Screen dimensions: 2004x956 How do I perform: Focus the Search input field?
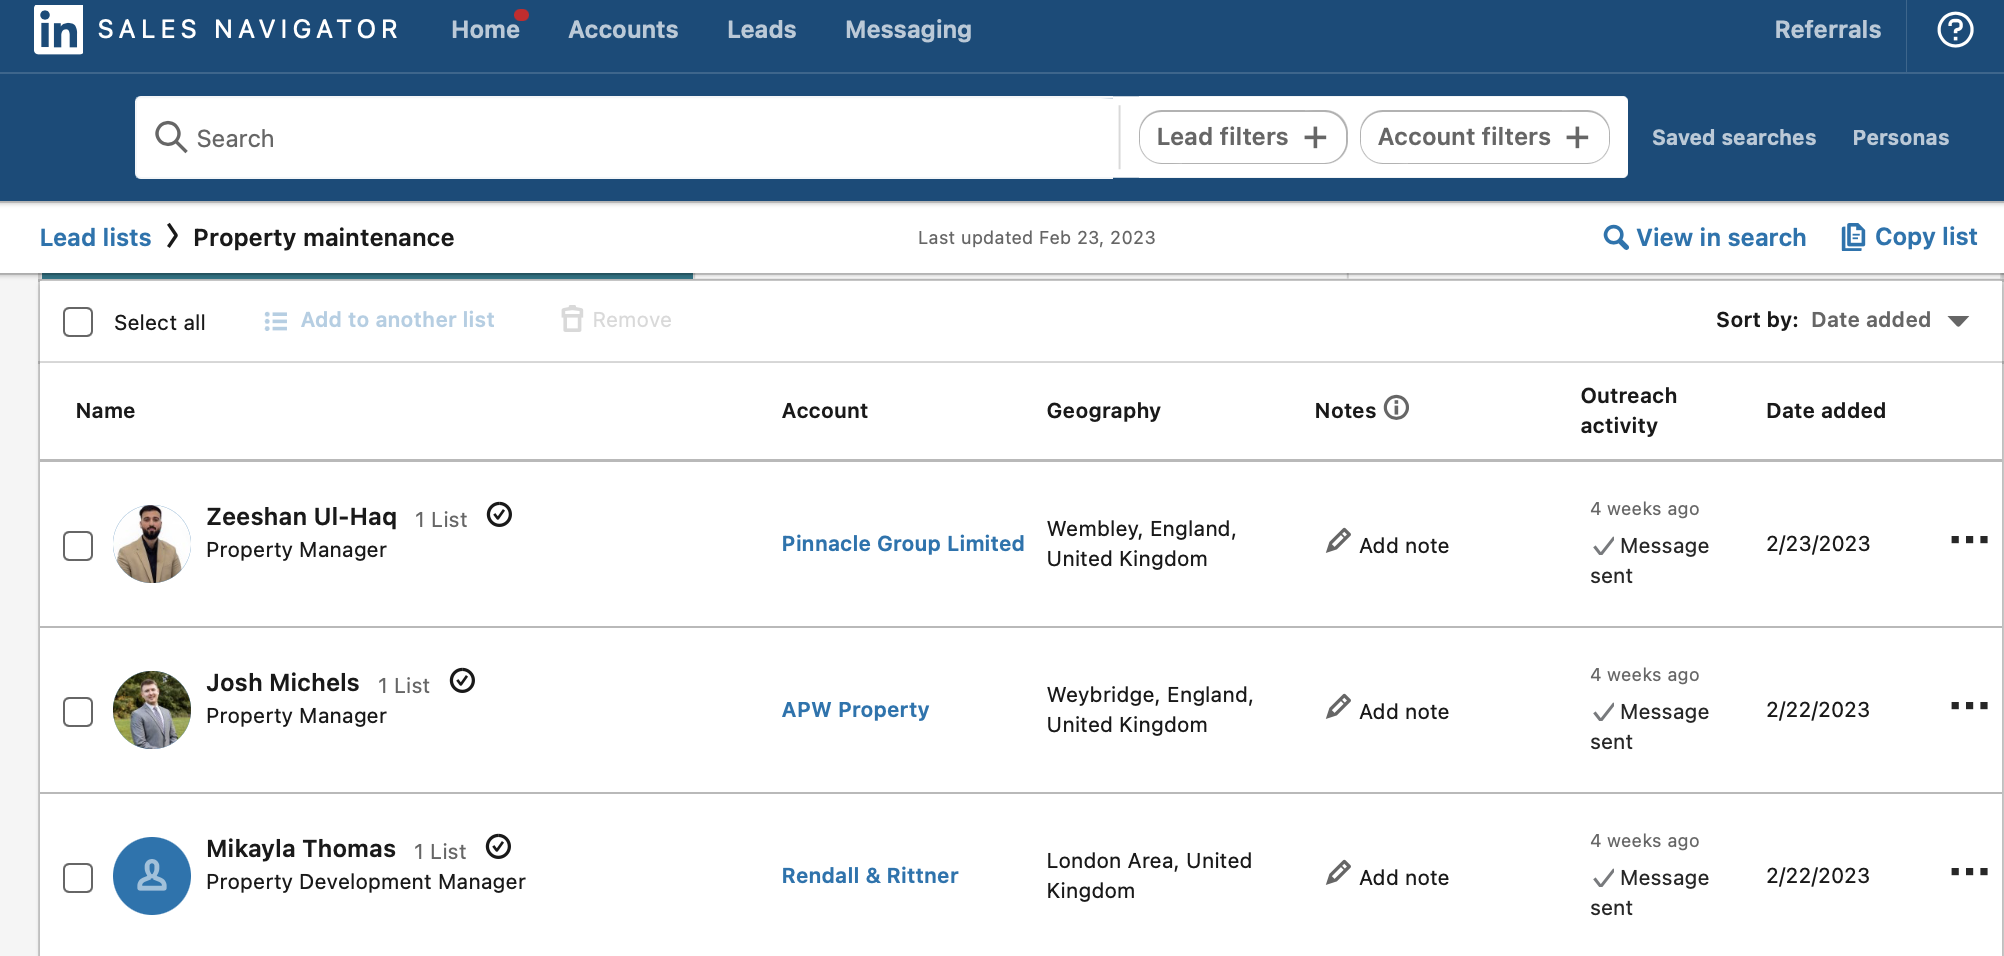pos(625,138)
